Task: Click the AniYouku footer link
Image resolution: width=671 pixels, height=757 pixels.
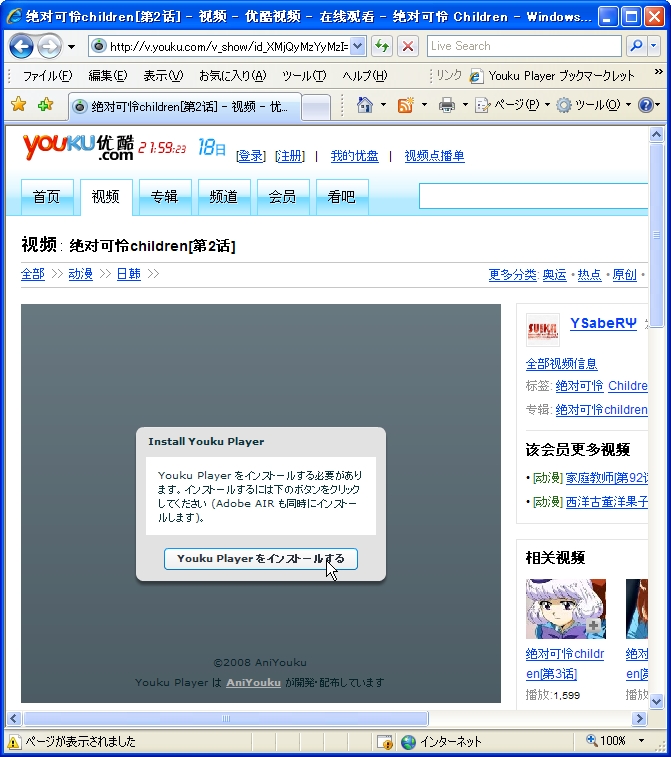Action: pos(253,683)
